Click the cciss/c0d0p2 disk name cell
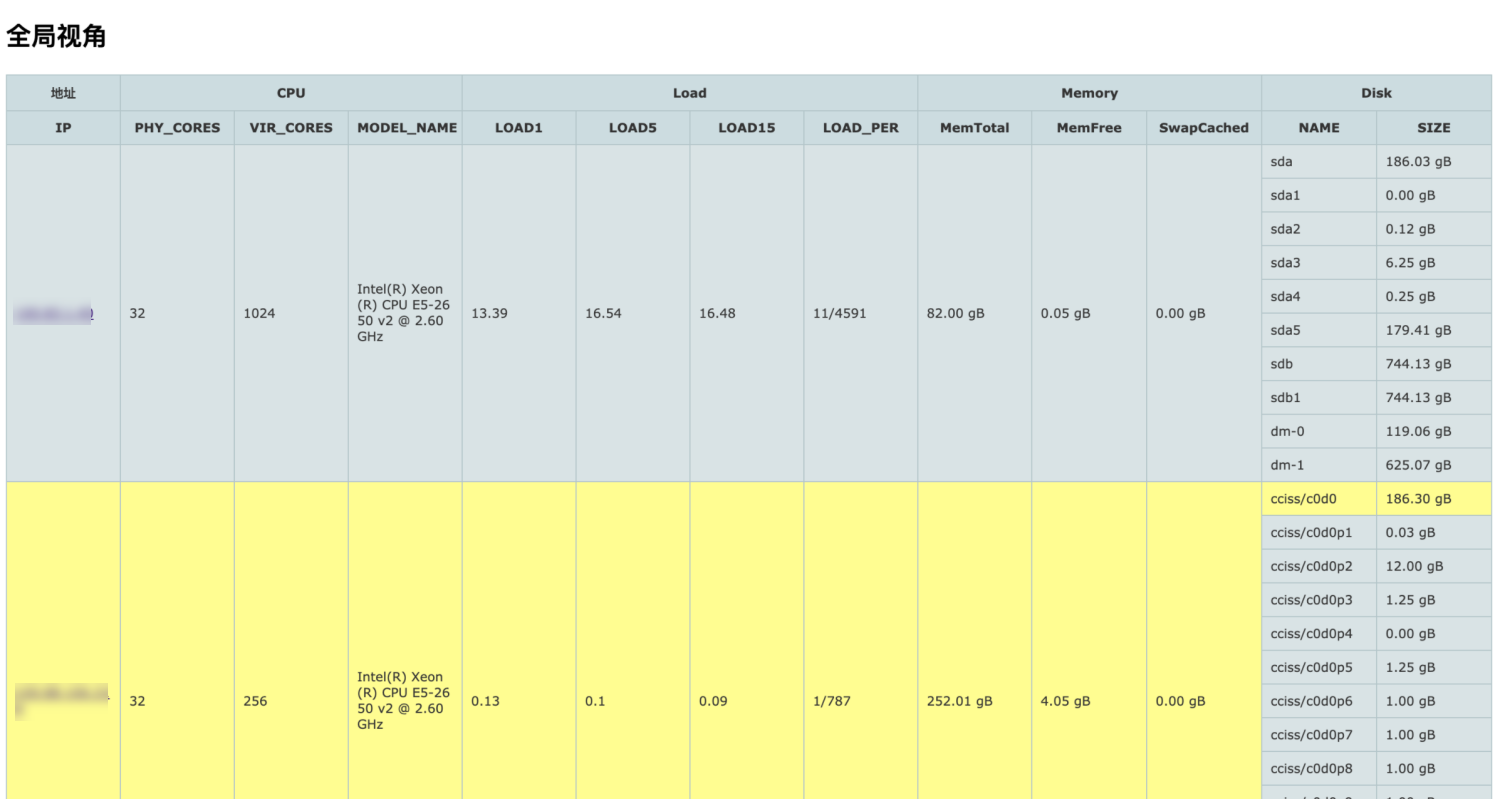This screenshot has height=799, width=1500. (1319, 566)
